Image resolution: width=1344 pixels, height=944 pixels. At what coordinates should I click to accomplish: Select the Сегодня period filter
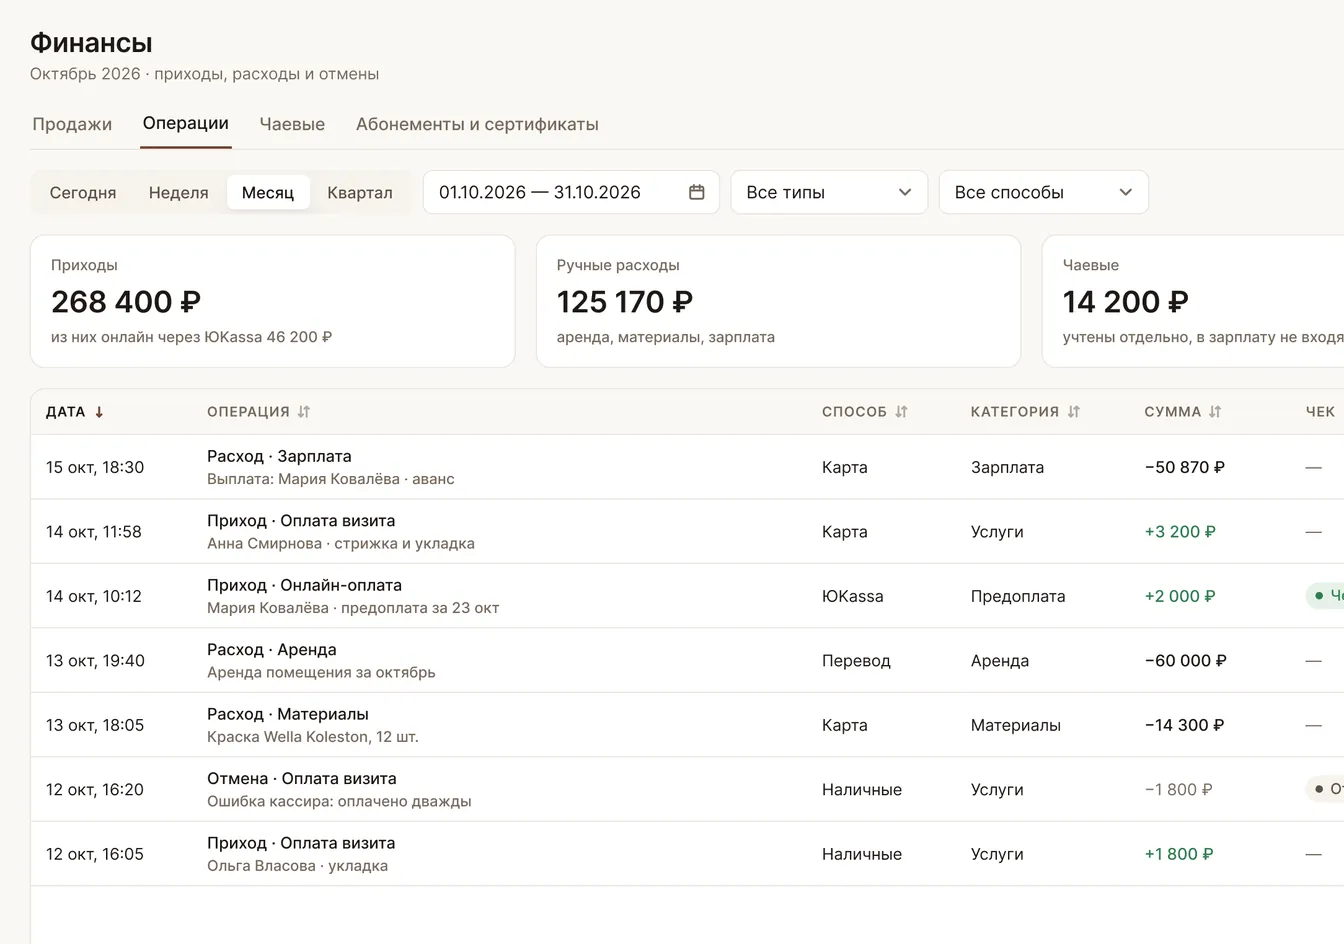click(x=83, y=192)
